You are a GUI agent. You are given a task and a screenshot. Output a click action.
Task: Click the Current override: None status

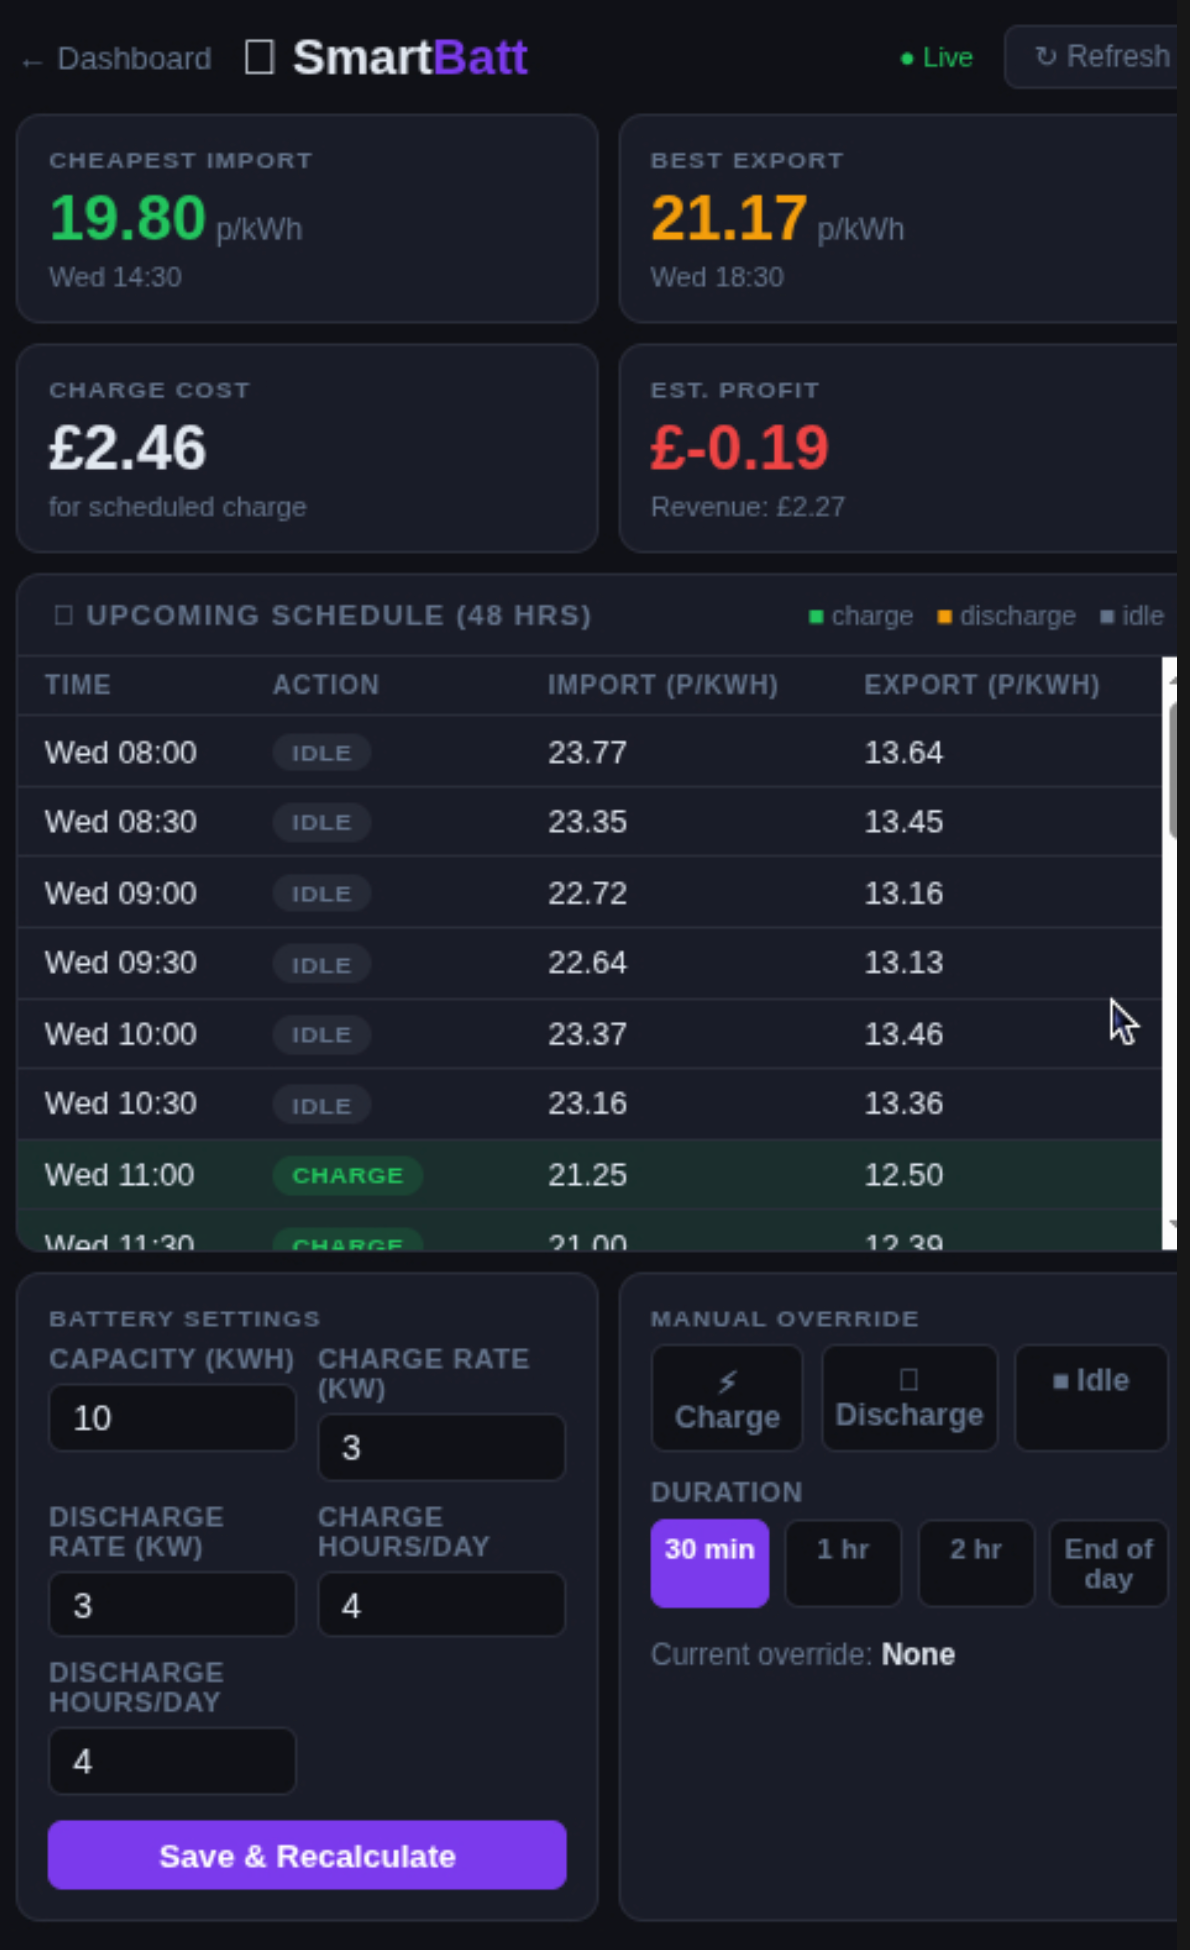click(x=802, y=1654)
